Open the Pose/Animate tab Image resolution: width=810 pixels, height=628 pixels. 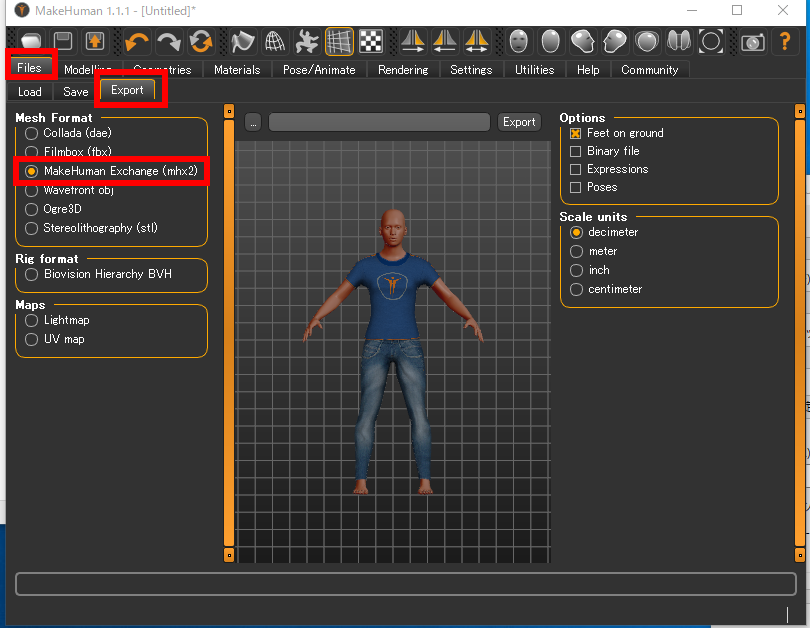click(x=319, y=70)
